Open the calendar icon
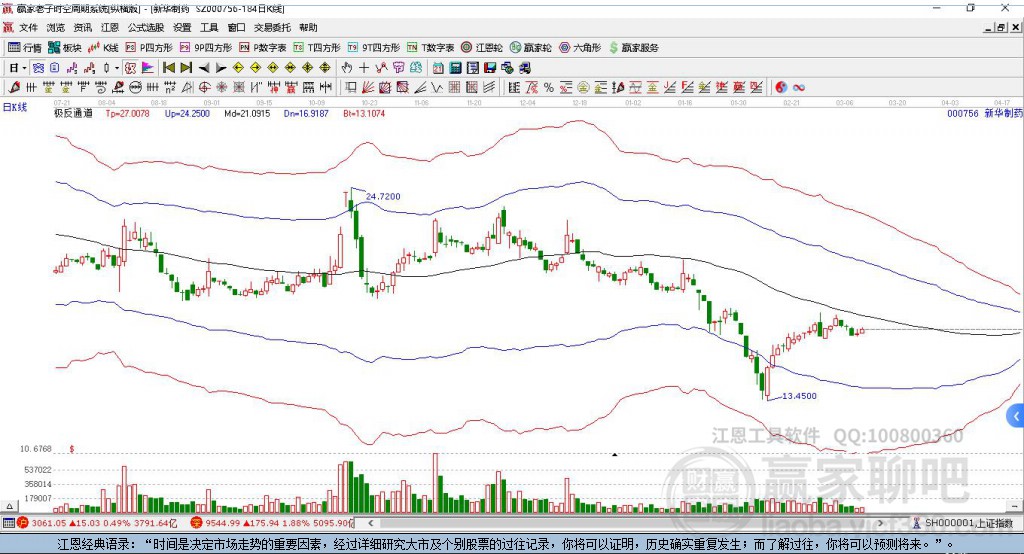Image resolution: width=1024 pixels, height=554 pixels. point(438,68)
